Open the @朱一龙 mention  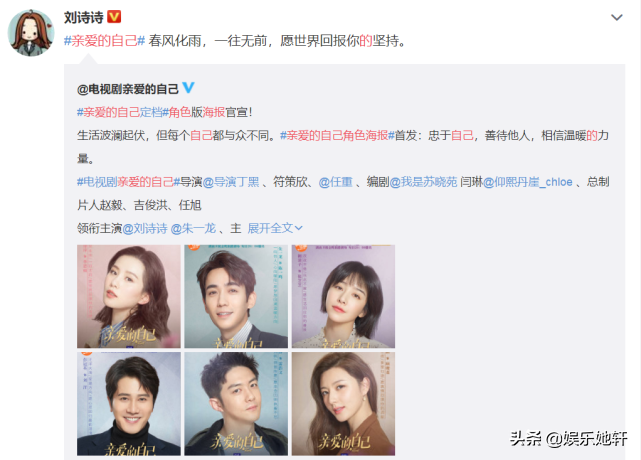pos(193,228)
